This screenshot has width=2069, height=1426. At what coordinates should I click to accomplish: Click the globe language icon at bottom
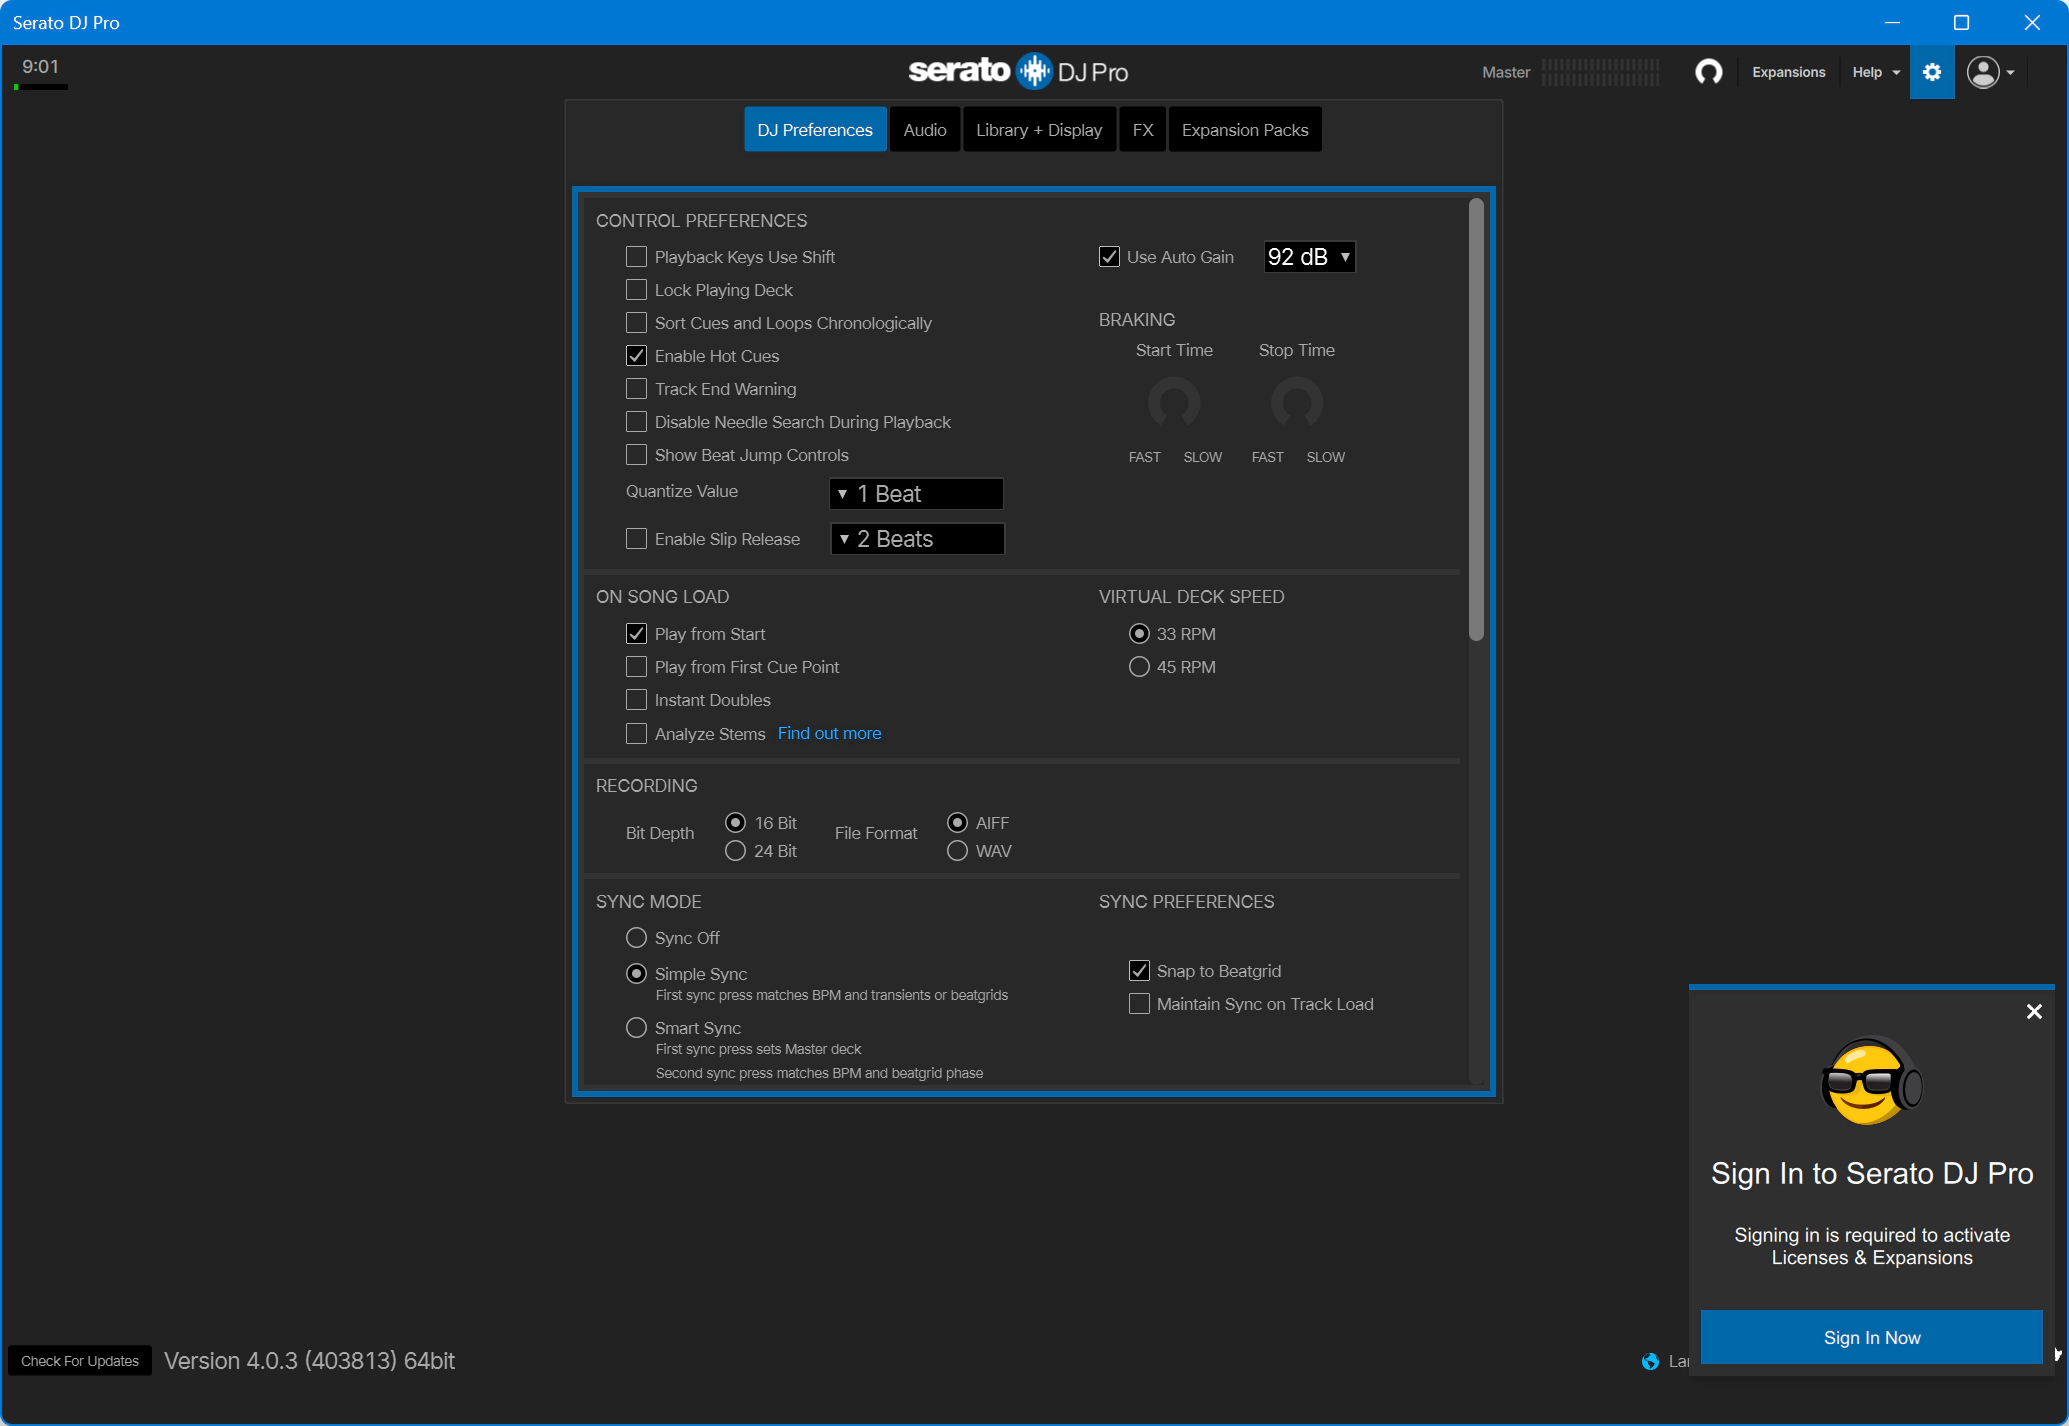coord(1650,1361)
